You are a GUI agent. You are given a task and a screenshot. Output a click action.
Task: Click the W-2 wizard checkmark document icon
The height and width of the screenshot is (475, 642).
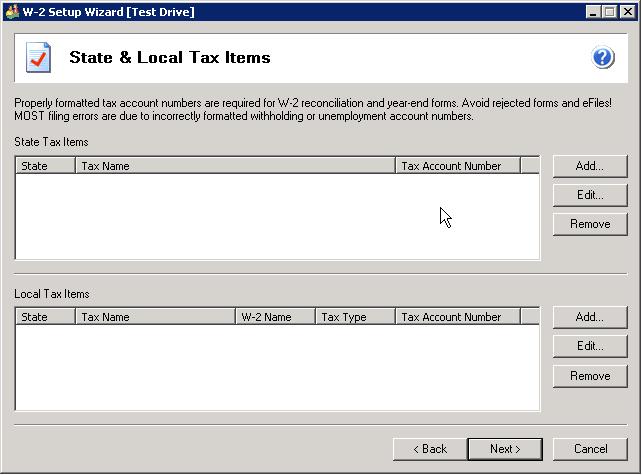(x=39, y=58)
